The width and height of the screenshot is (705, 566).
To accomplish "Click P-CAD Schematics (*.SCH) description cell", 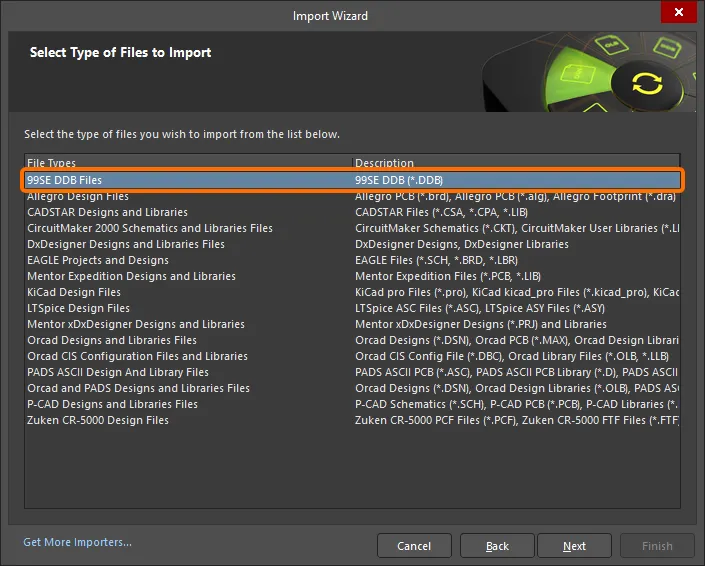I will click(x=516, y=404).
